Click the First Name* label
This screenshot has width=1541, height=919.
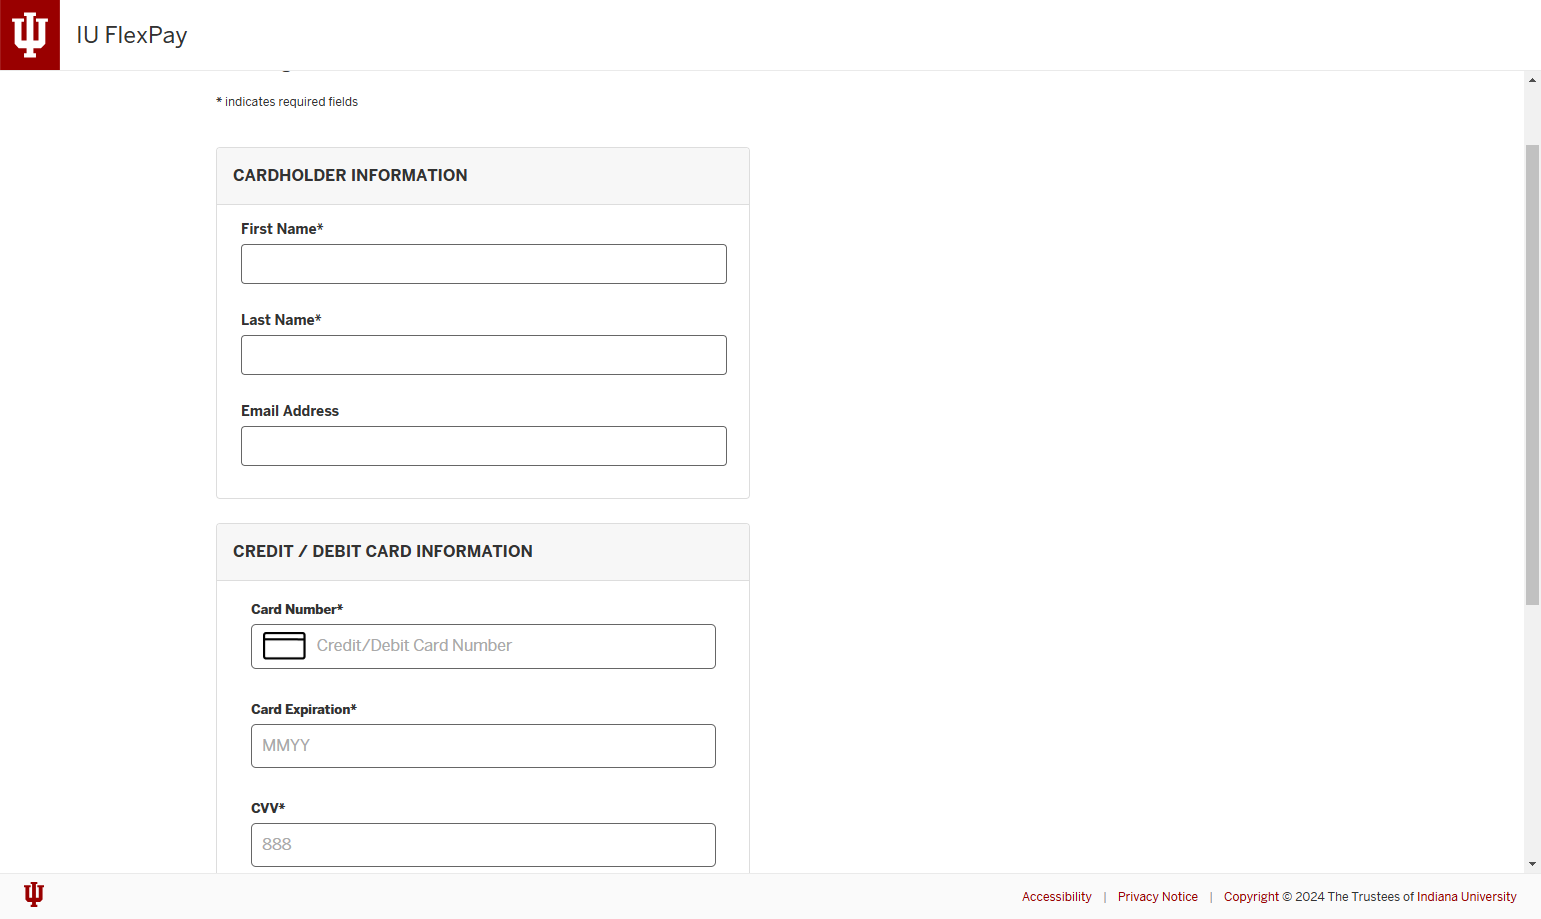tap(282, 229)
